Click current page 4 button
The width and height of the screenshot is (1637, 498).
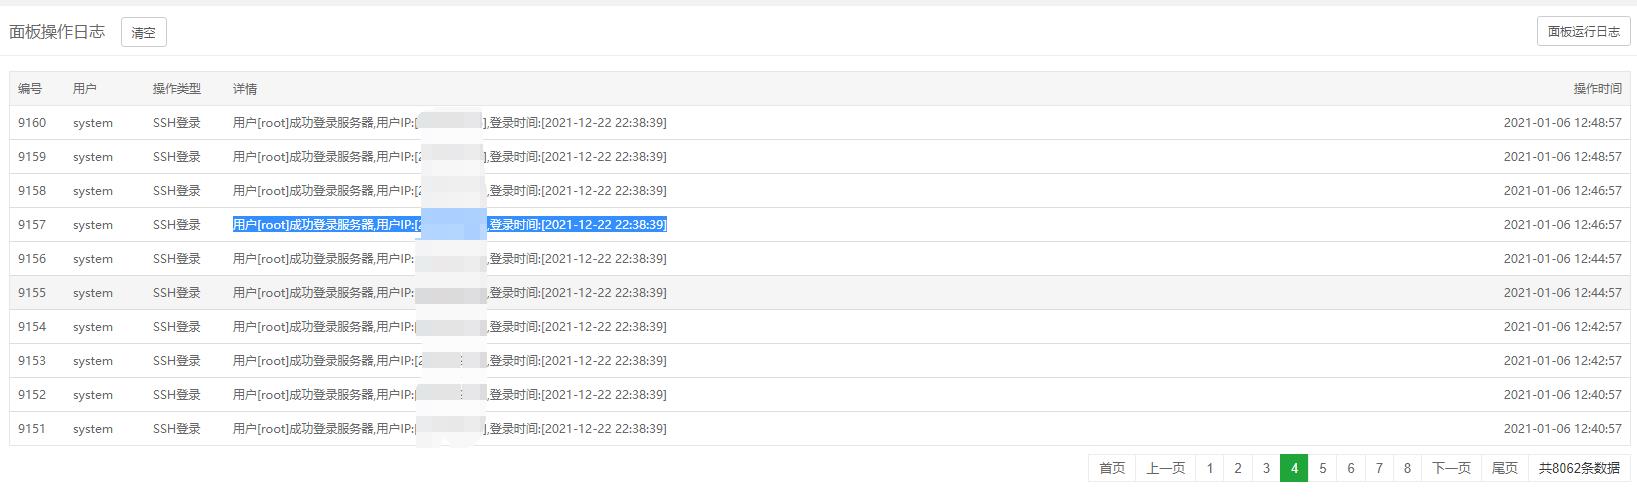point(1293,468)
